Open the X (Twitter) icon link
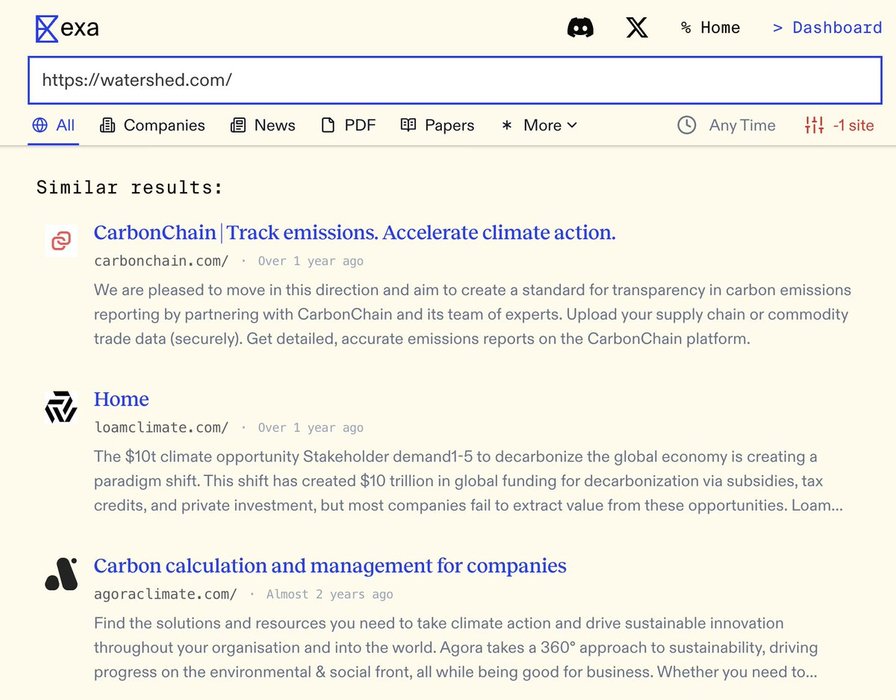 [637, 27]
